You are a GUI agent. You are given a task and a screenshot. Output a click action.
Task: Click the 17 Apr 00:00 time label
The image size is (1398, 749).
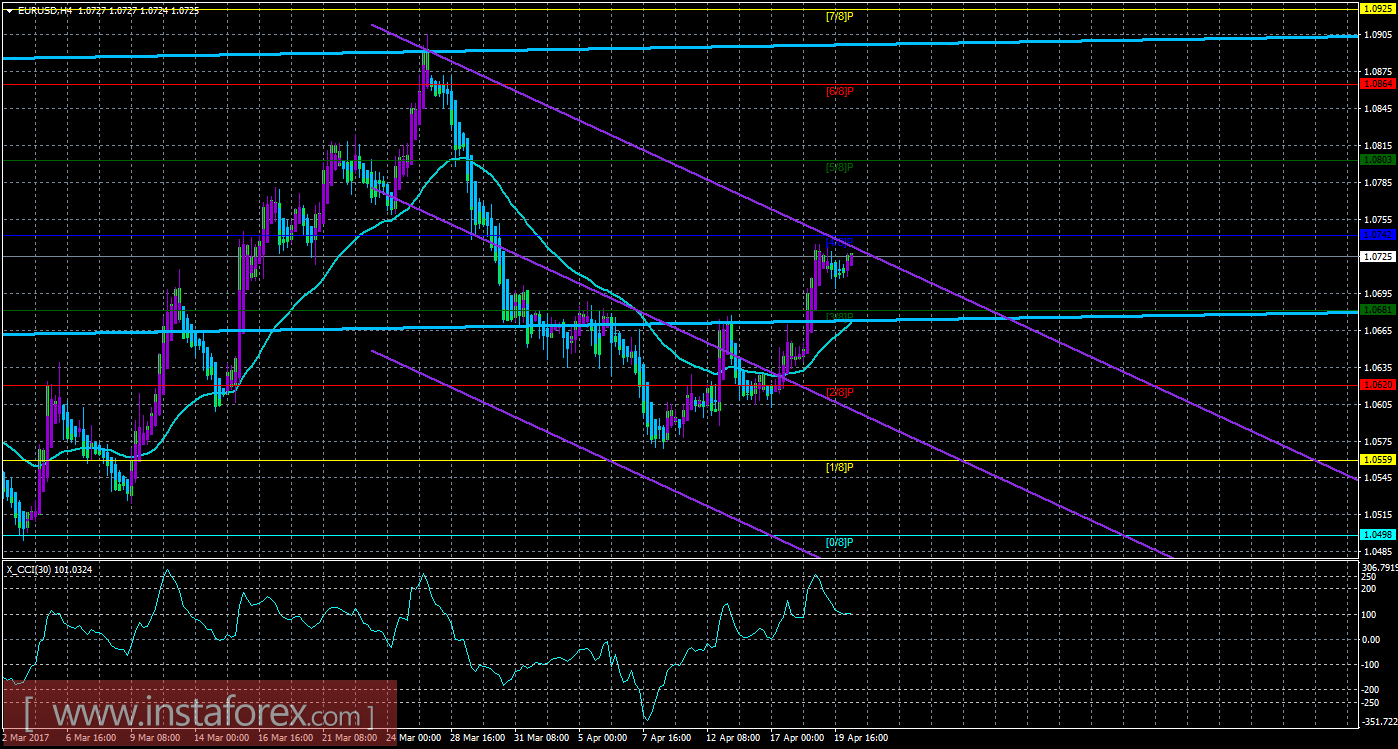pos(799,737)
